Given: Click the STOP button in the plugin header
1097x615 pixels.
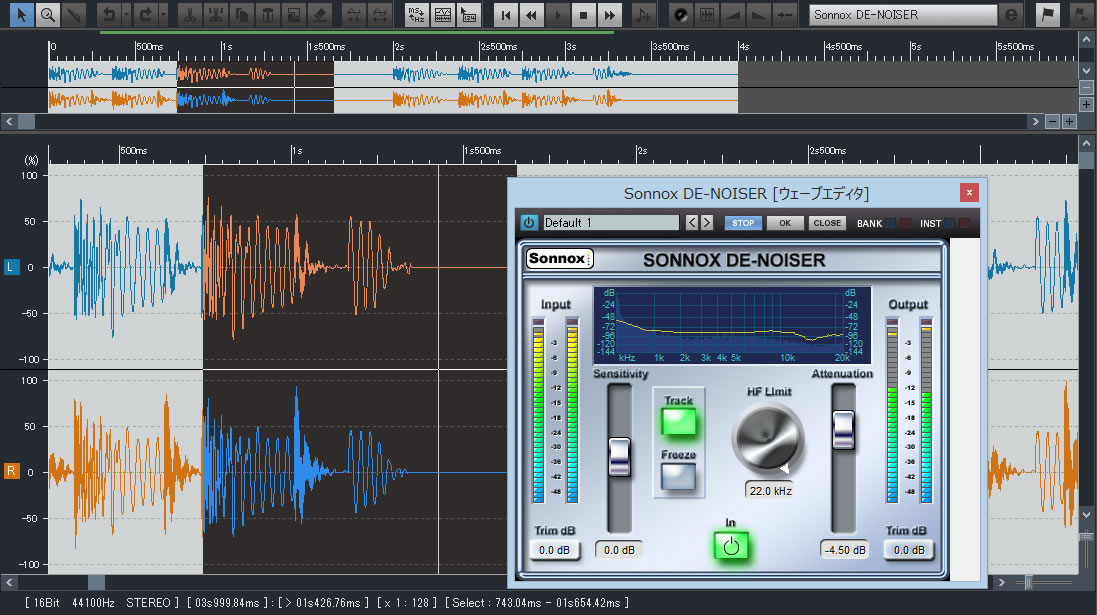Looking at the screenshot, I should point(743,223).
